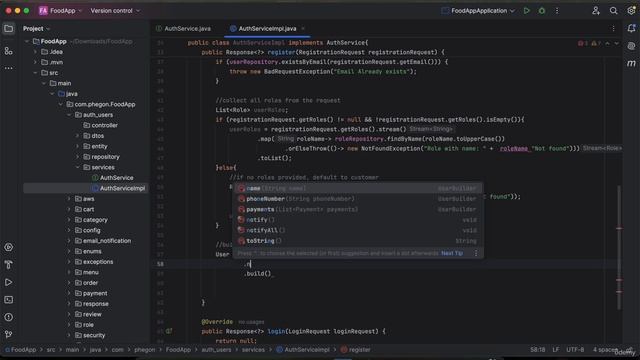
Task: Expand the .mvn folder
Action: point(36,62)
